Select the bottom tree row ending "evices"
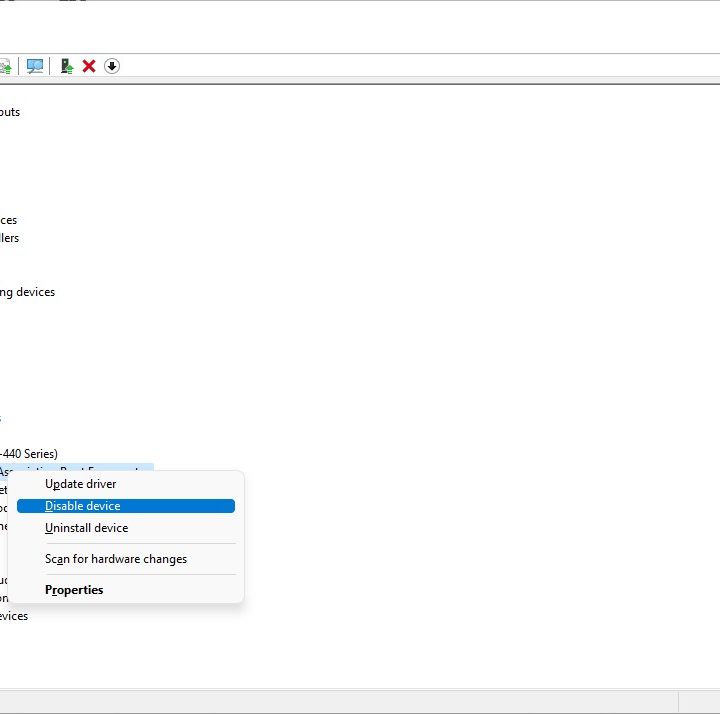Image resolution: width=720 pixels, height=714 pixels. point(14,616)
